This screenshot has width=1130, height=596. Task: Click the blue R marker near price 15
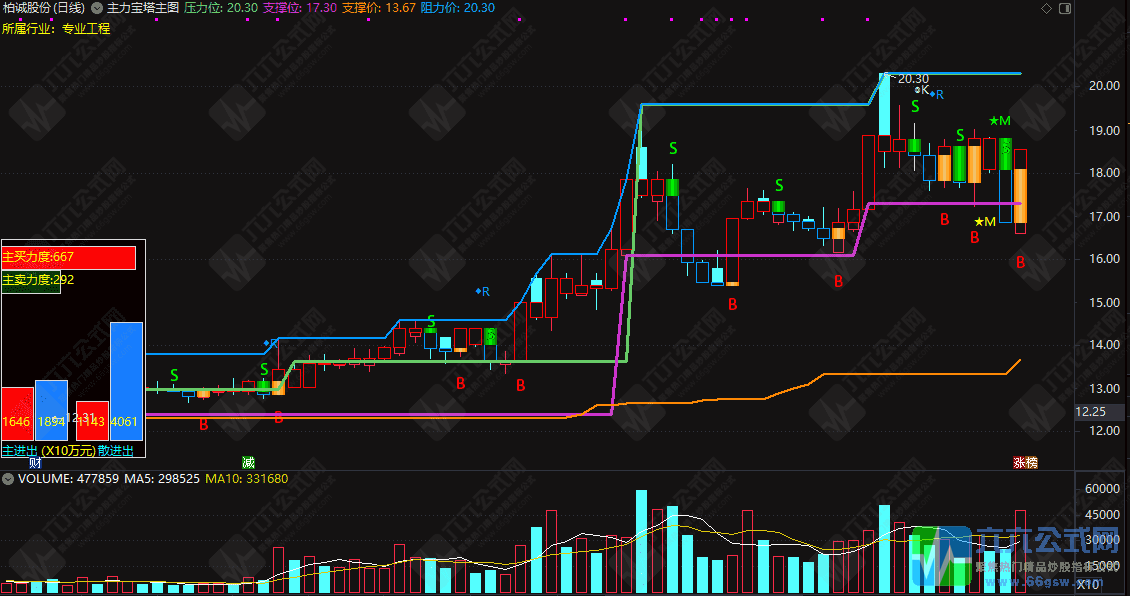[x=482, y=292]
